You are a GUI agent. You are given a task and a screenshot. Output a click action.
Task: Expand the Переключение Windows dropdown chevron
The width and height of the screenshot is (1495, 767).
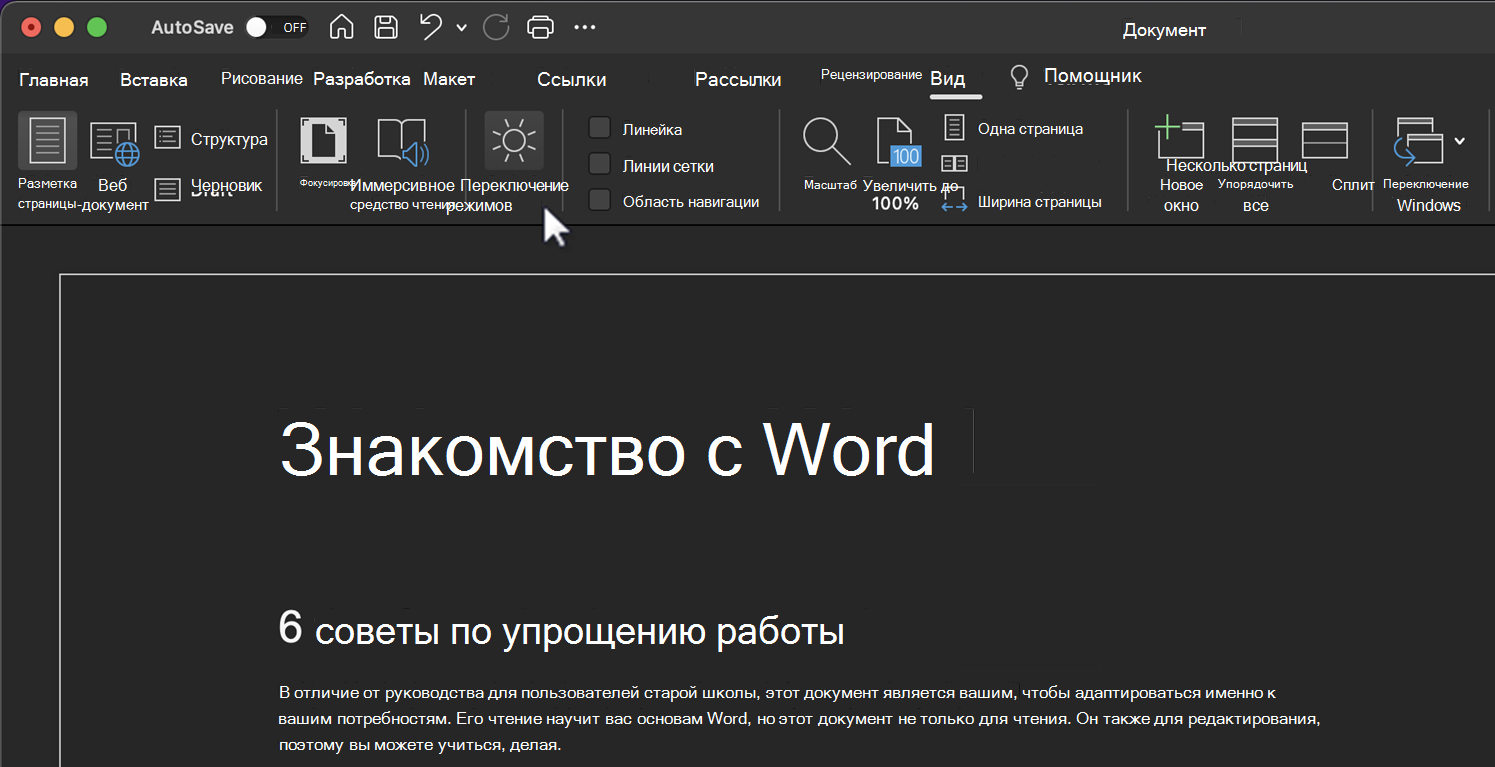(1460, 141)
